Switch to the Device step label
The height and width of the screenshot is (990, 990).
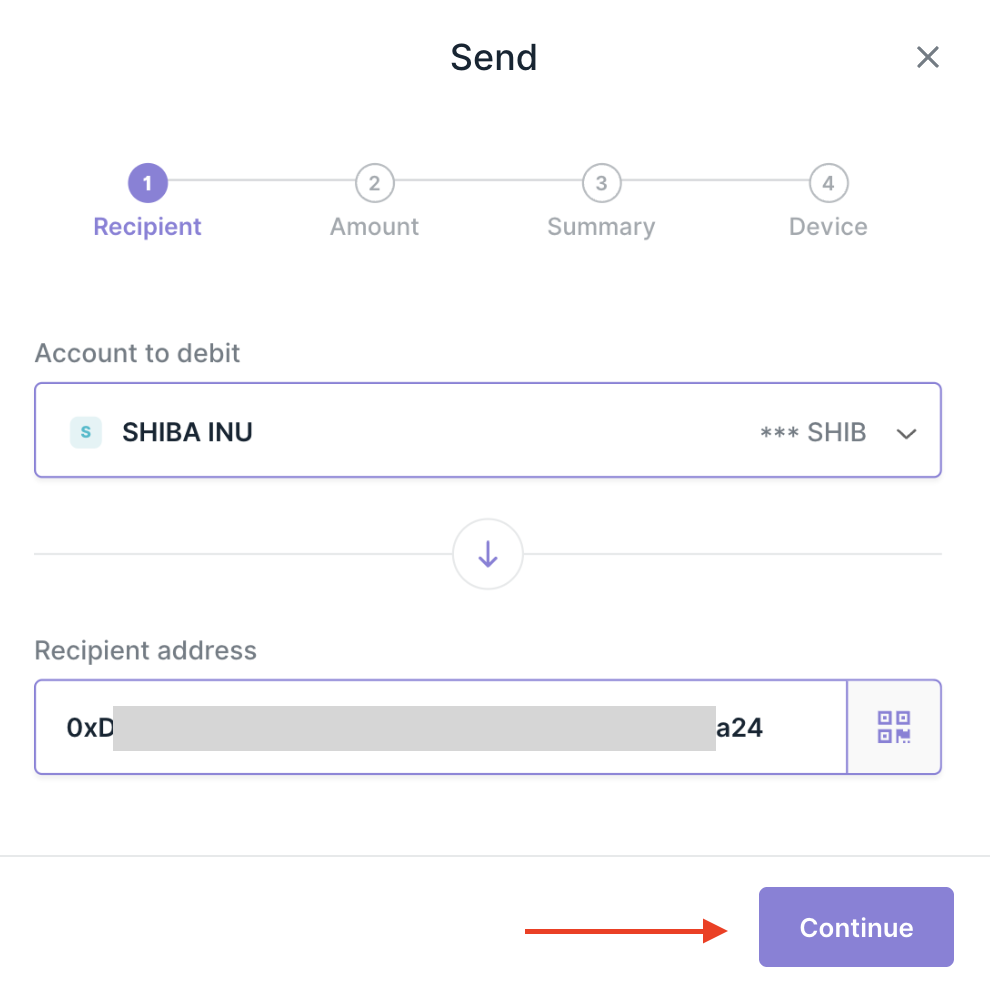(x=828, y=227)
